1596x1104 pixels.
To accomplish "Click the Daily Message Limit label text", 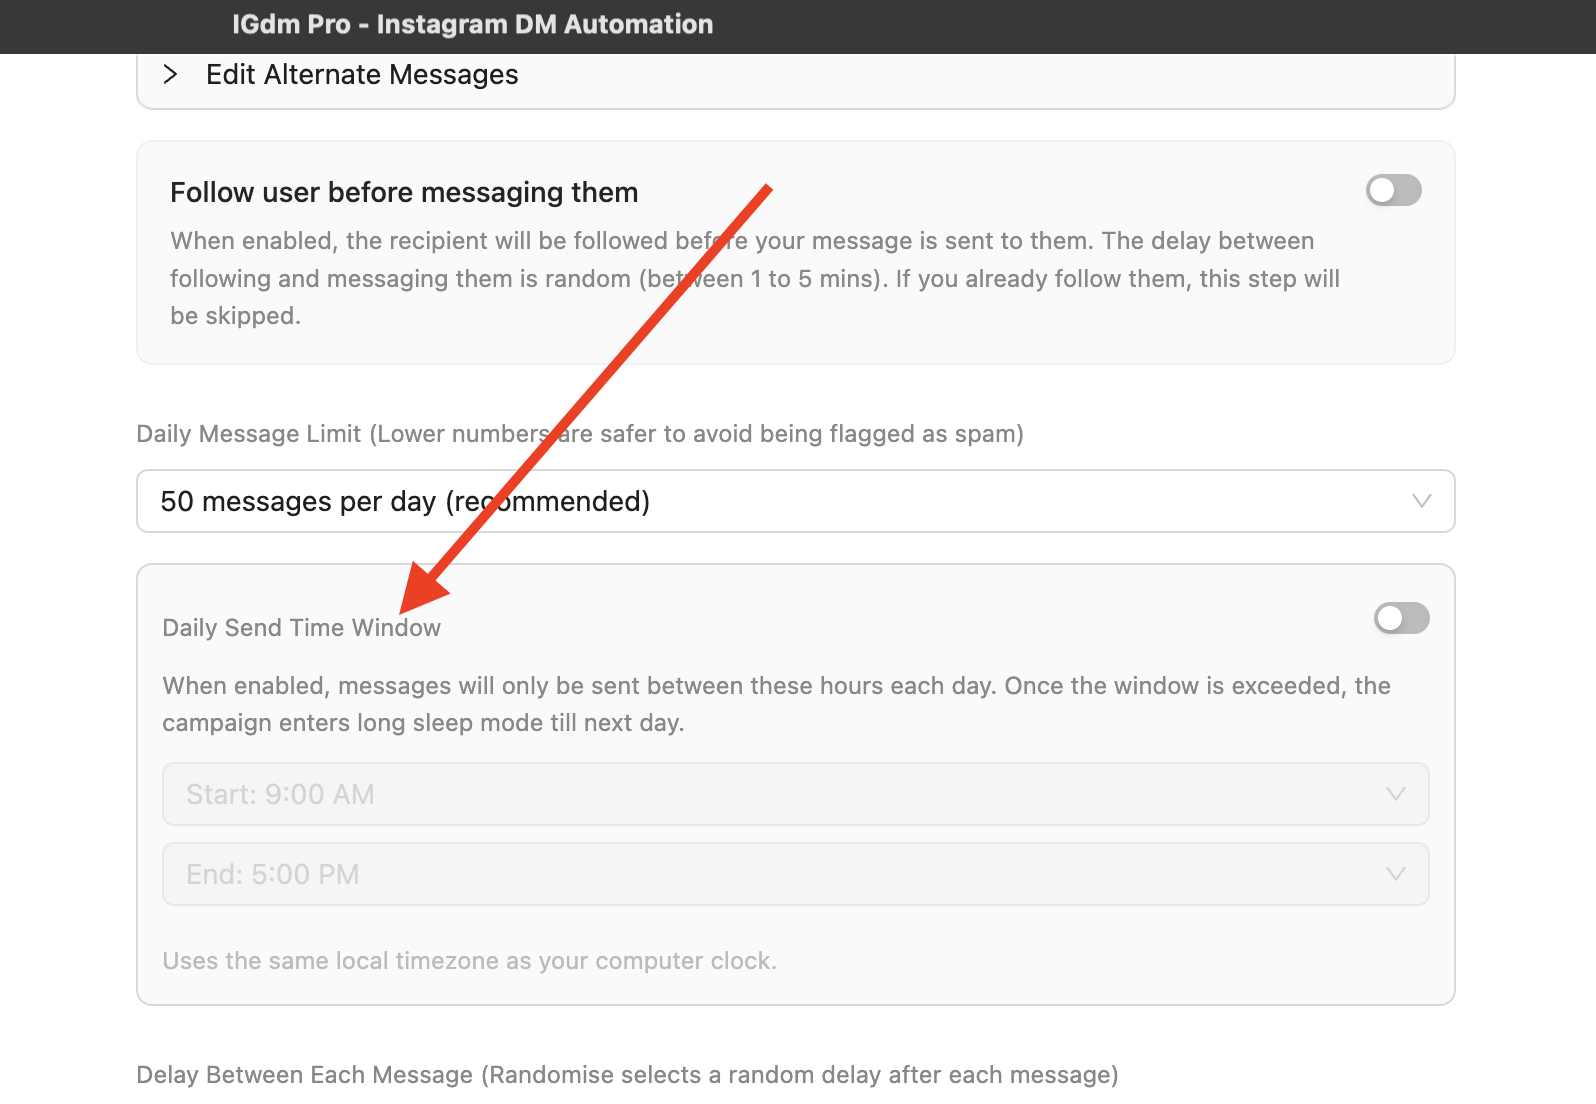I will coord(580,434).
